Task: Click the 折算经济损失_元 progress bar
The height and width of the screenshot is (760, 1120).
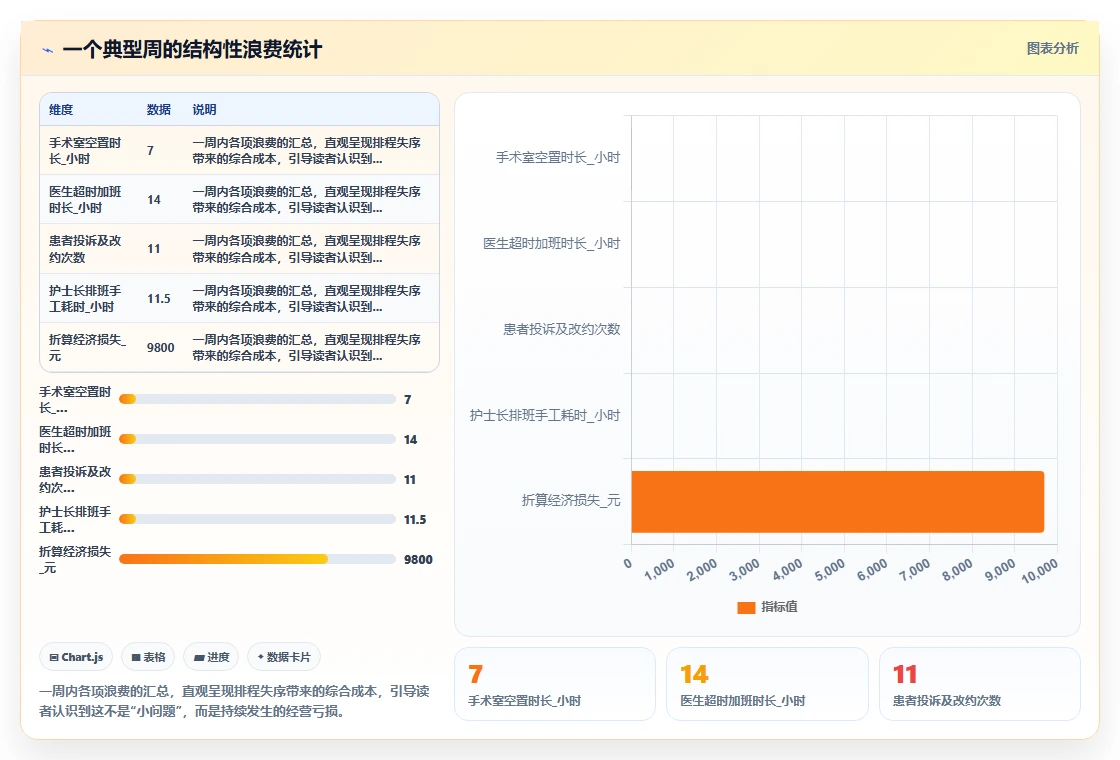Action: pyautogui.click(x=257, y=559)
